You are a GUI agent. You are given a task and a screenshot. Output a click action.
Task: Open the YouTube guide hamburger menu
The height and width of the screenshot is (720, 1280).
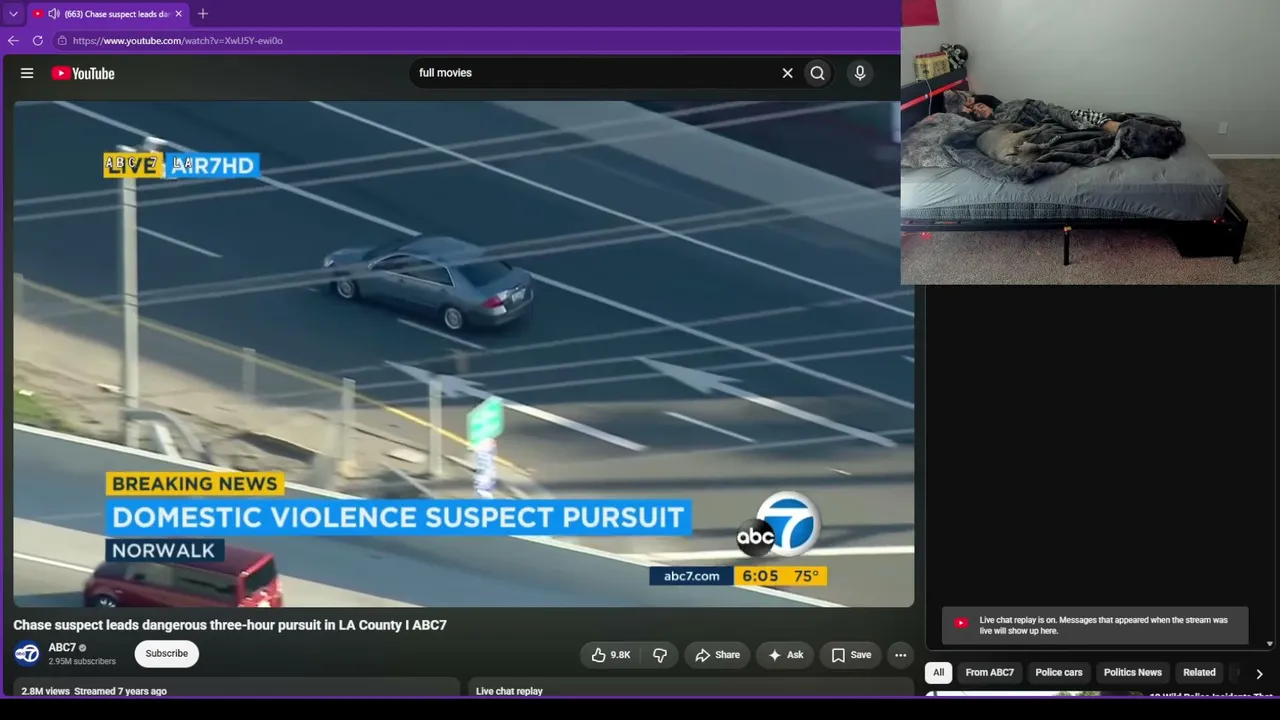27,73
